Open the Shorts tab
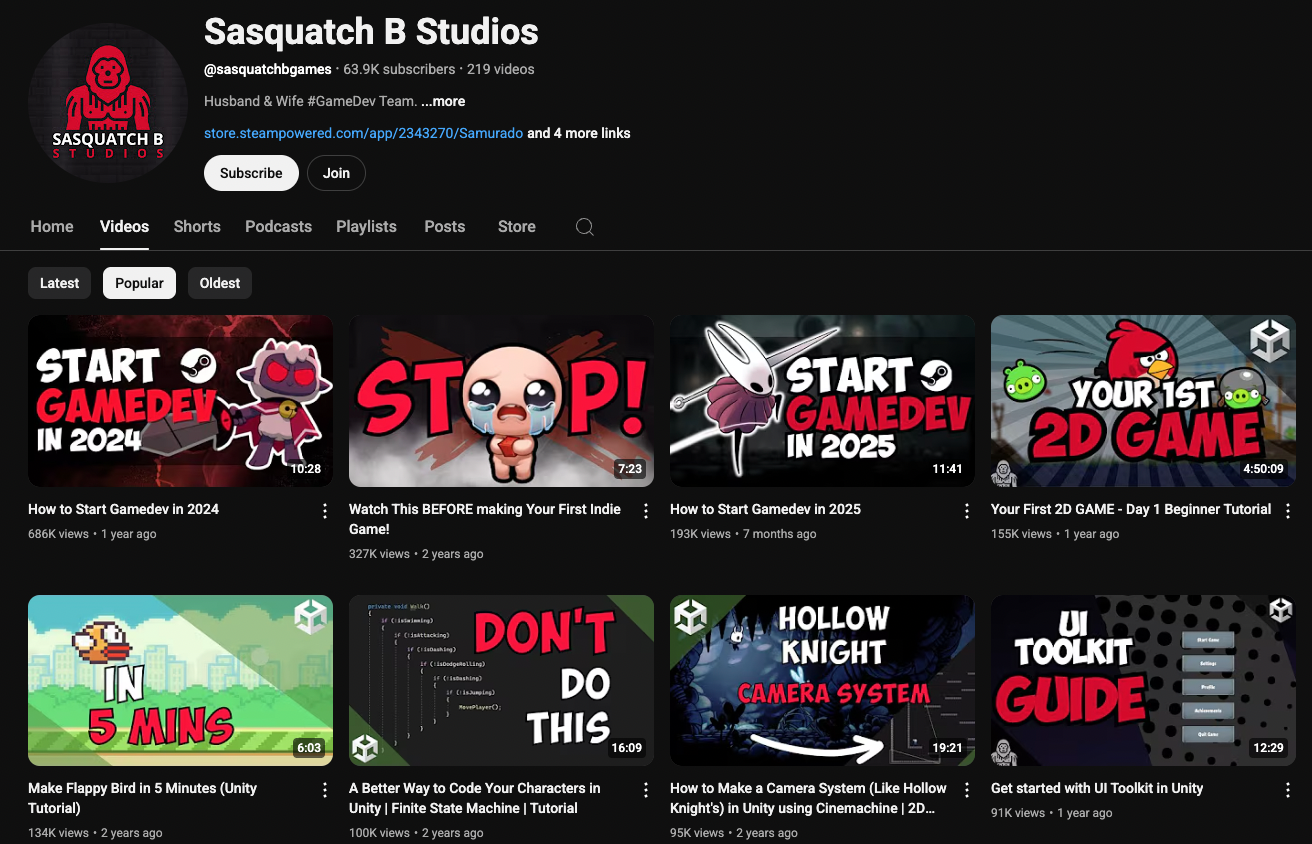Image resolution: width=1312 pixels, height=844 pixels. pos(197,227)
